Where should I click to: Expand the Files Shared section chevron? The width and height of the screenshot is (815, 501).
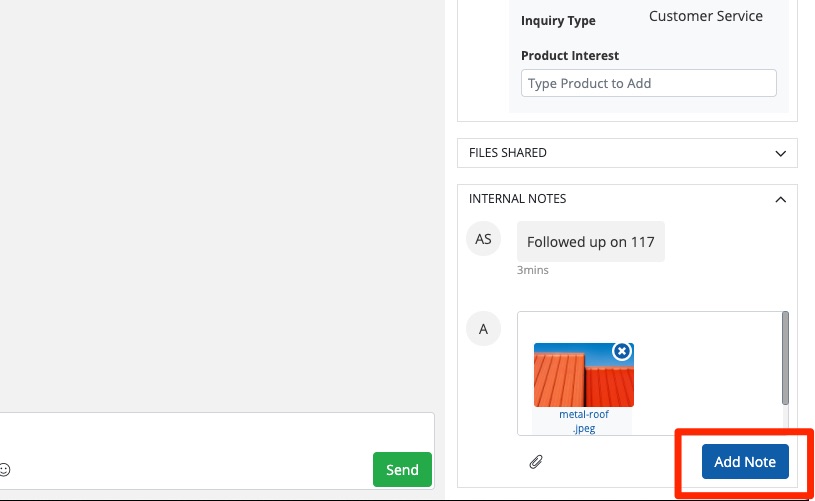(781, 153)
